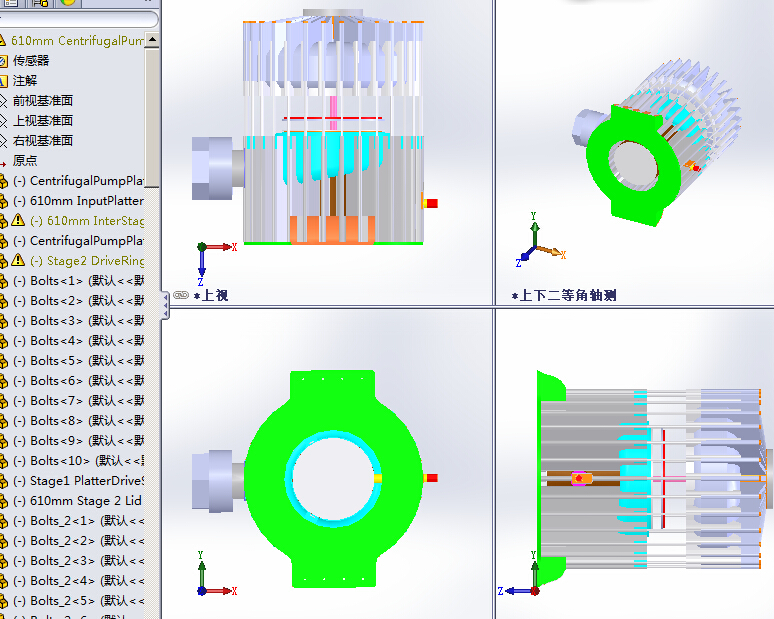Collapse the feature tree panel handle
774x619 pixels.
[x=165, y=306]
